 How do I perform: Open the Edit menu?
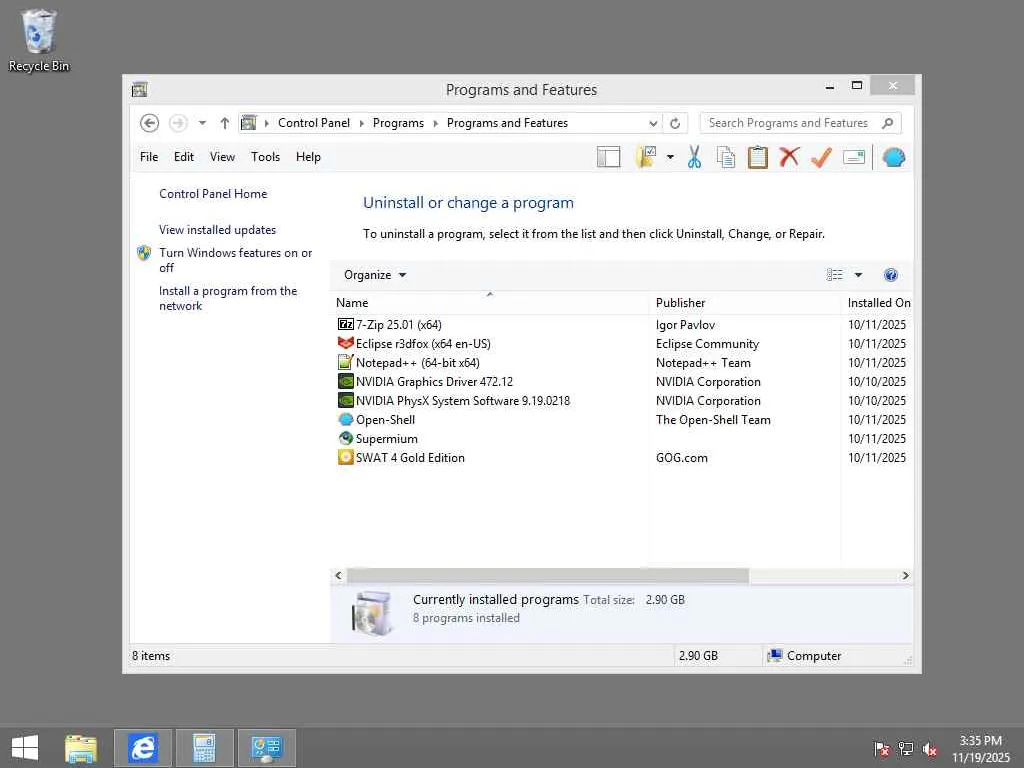[x=184, y=157]
